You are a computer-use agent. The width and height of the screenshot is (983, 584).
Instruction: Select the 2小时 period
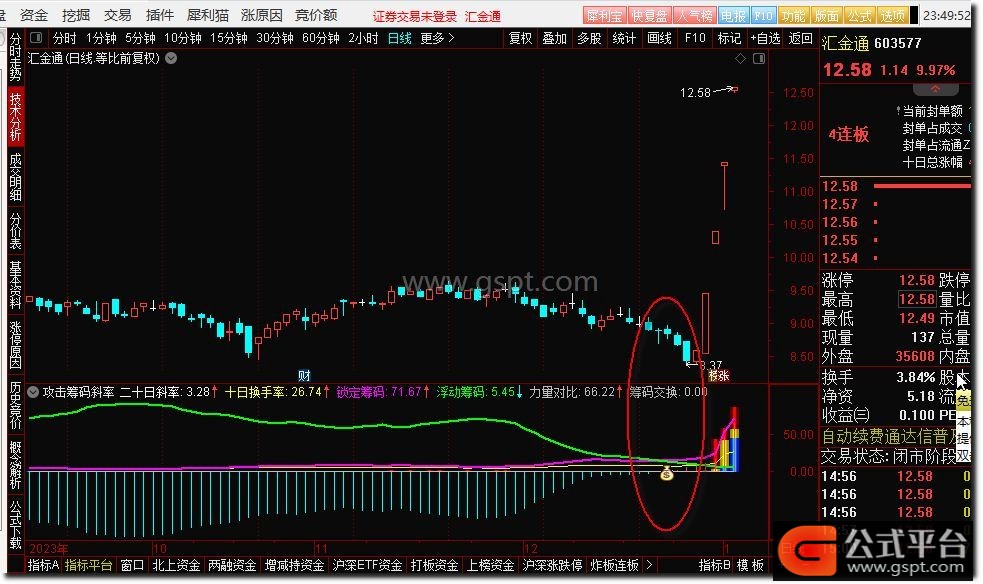click(363, 38)
